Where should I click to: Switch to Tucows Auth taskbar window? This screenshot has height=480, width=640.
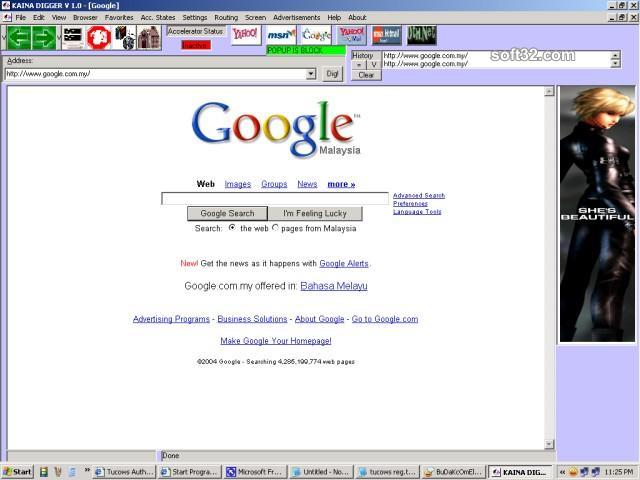click(125, 472)
